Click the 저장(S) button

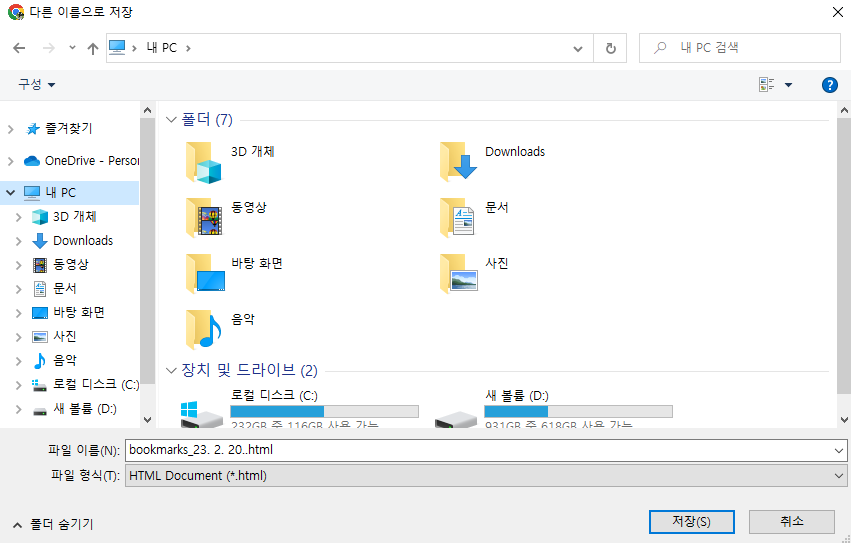691,522
